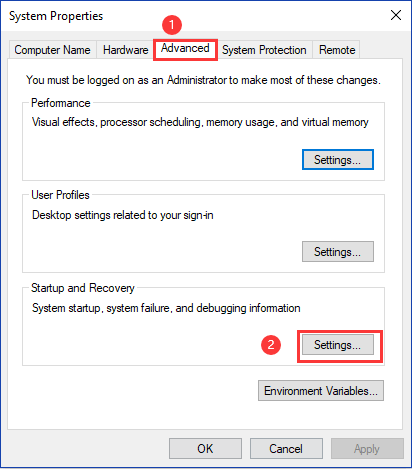This screenshot has width=412, height=469.
Task: Click the greyed-out Apply button
Action: (367, 449)
